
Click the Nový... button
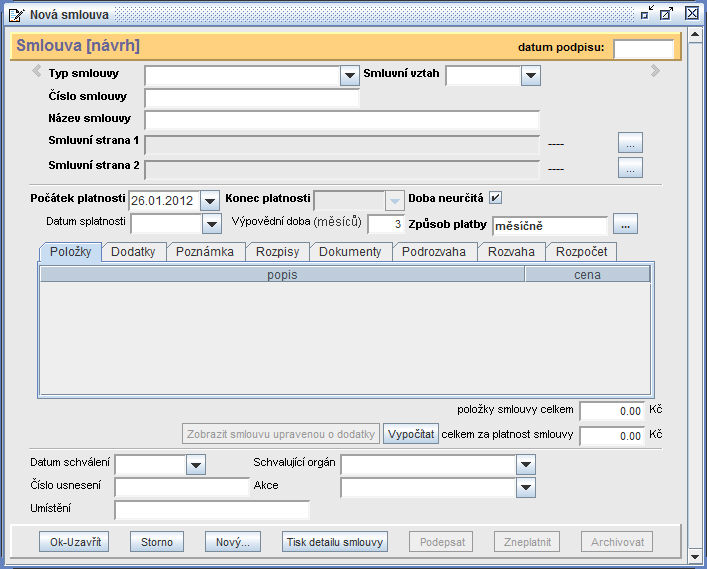pyautogui.click(x=233, y=542)
